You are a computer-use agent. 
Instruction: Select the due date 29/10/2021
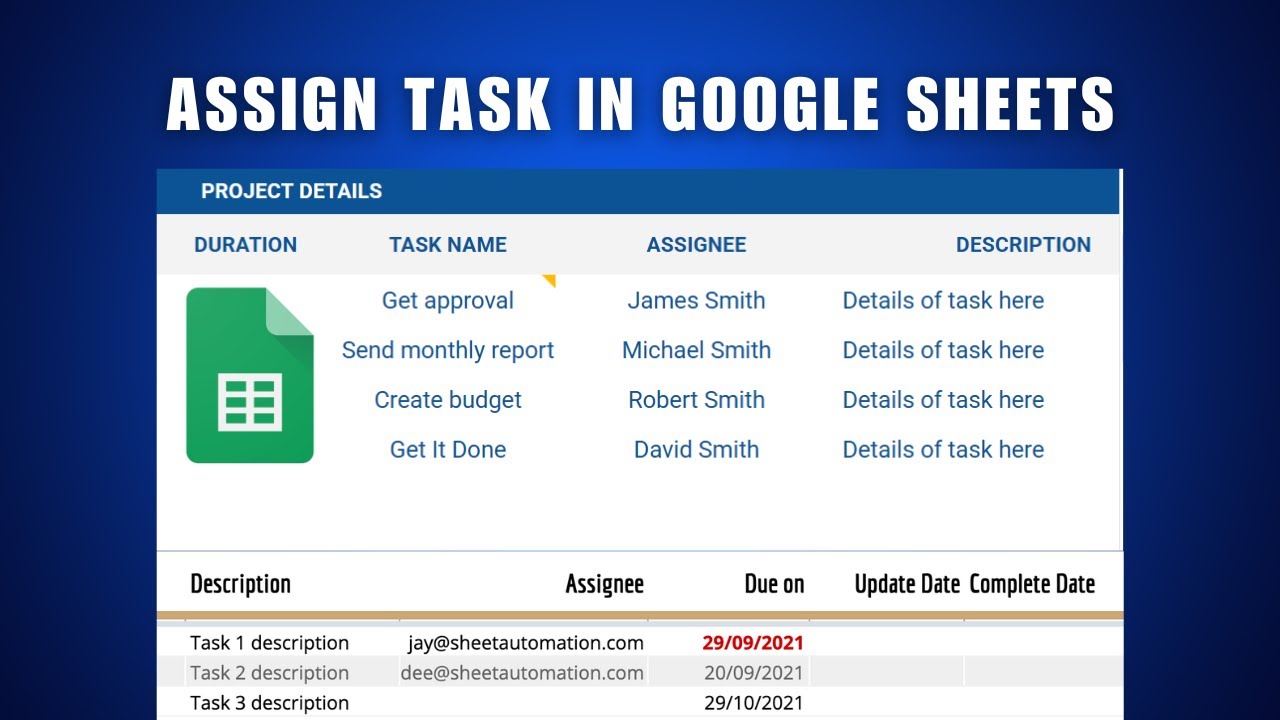click(x=754, y=703)
